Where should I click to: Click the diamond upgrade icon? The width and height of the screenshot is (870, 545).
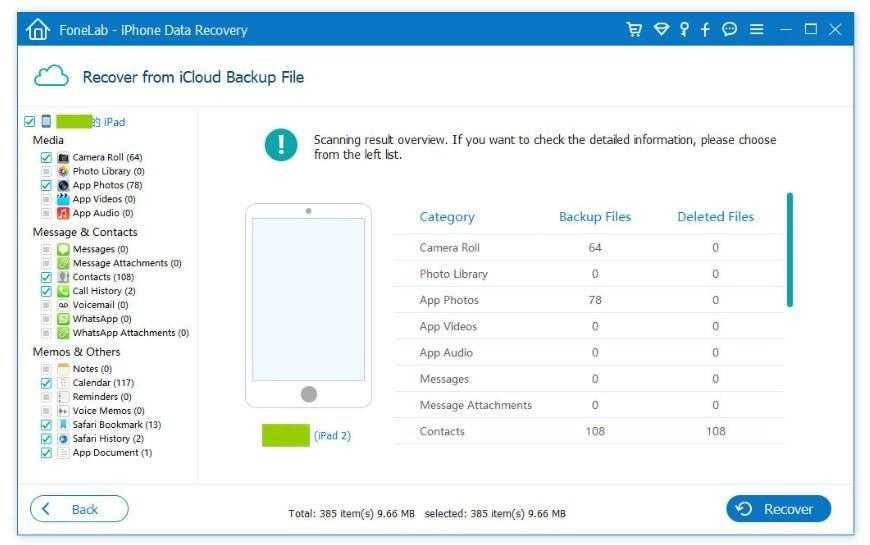[x=661, y=29]
